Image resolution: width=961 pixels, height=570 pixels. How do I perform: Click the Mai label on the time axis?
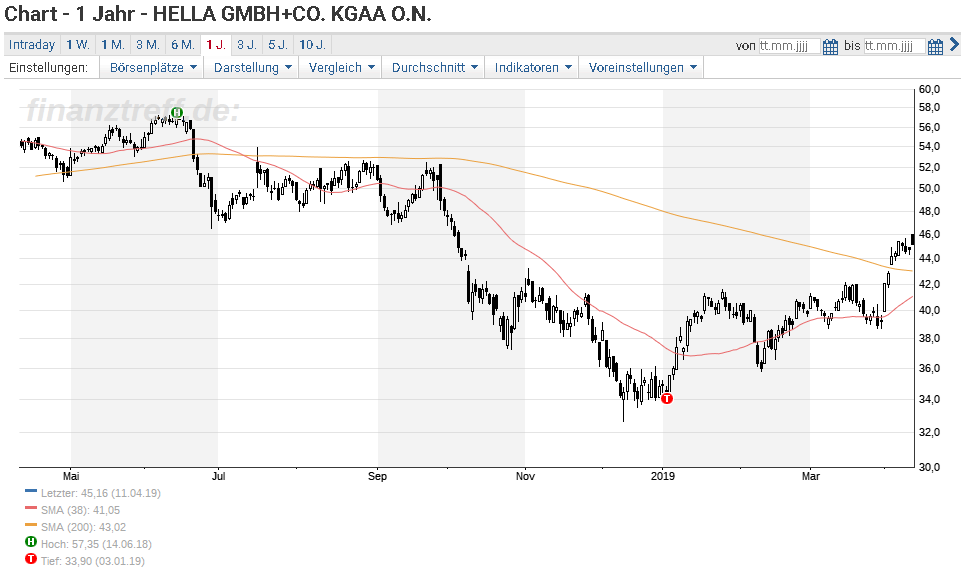point(71,476)
